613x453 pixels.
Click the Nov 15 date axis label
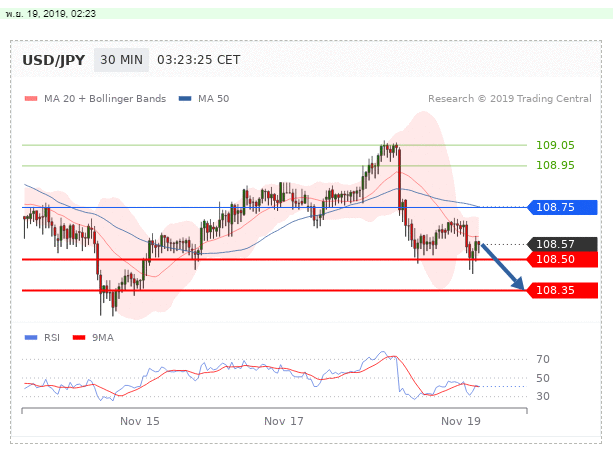point(140,421)
